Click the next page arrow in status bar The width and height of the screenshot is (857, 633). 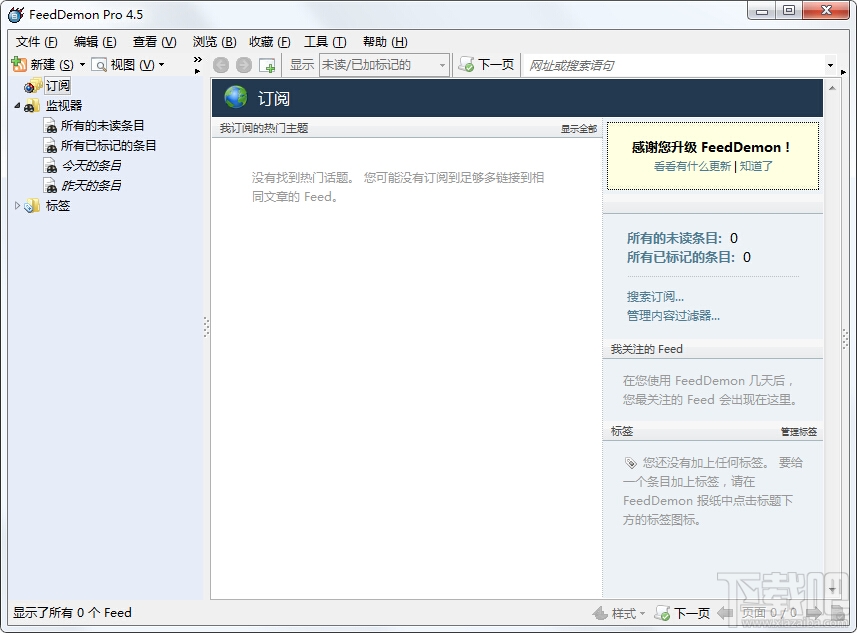pyautogui.click(x=813, y=613)
